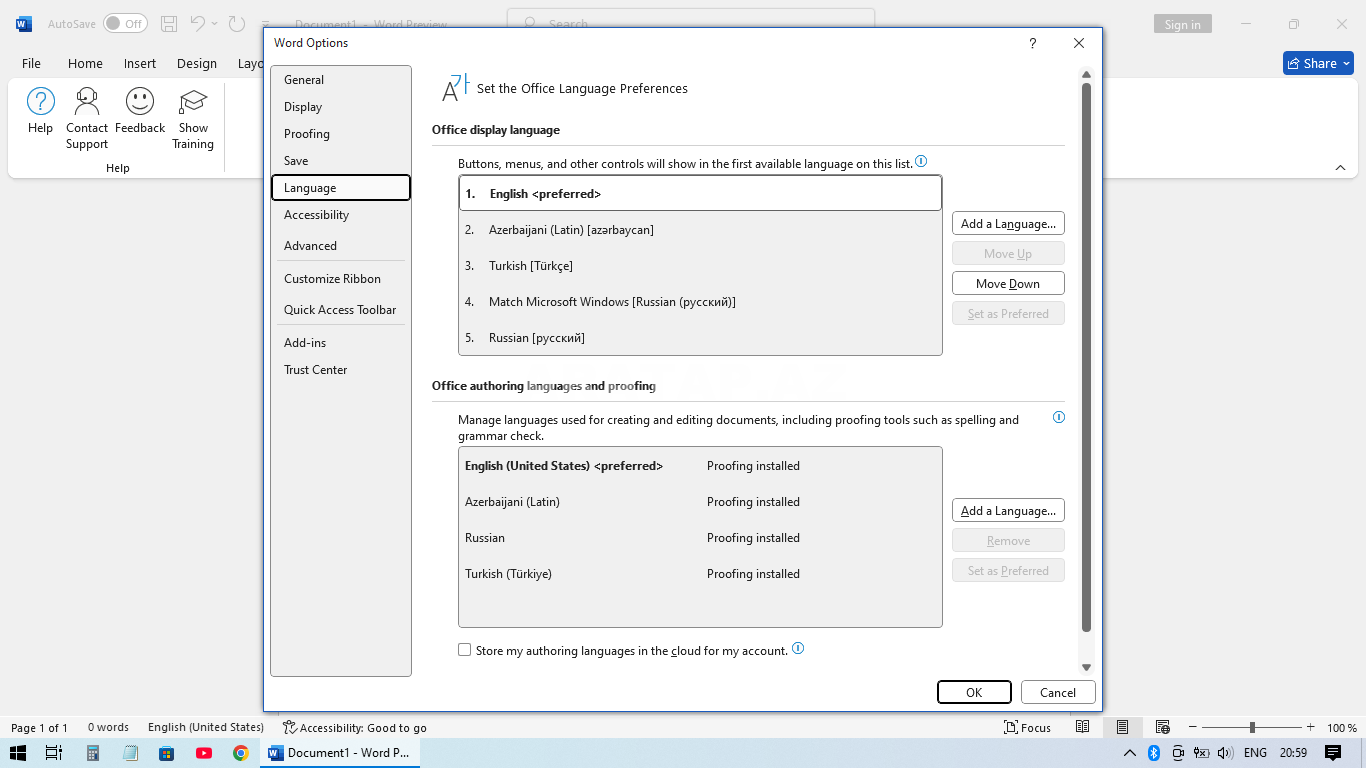Click info icon beside authoring languages description

tap(1059, 417)
